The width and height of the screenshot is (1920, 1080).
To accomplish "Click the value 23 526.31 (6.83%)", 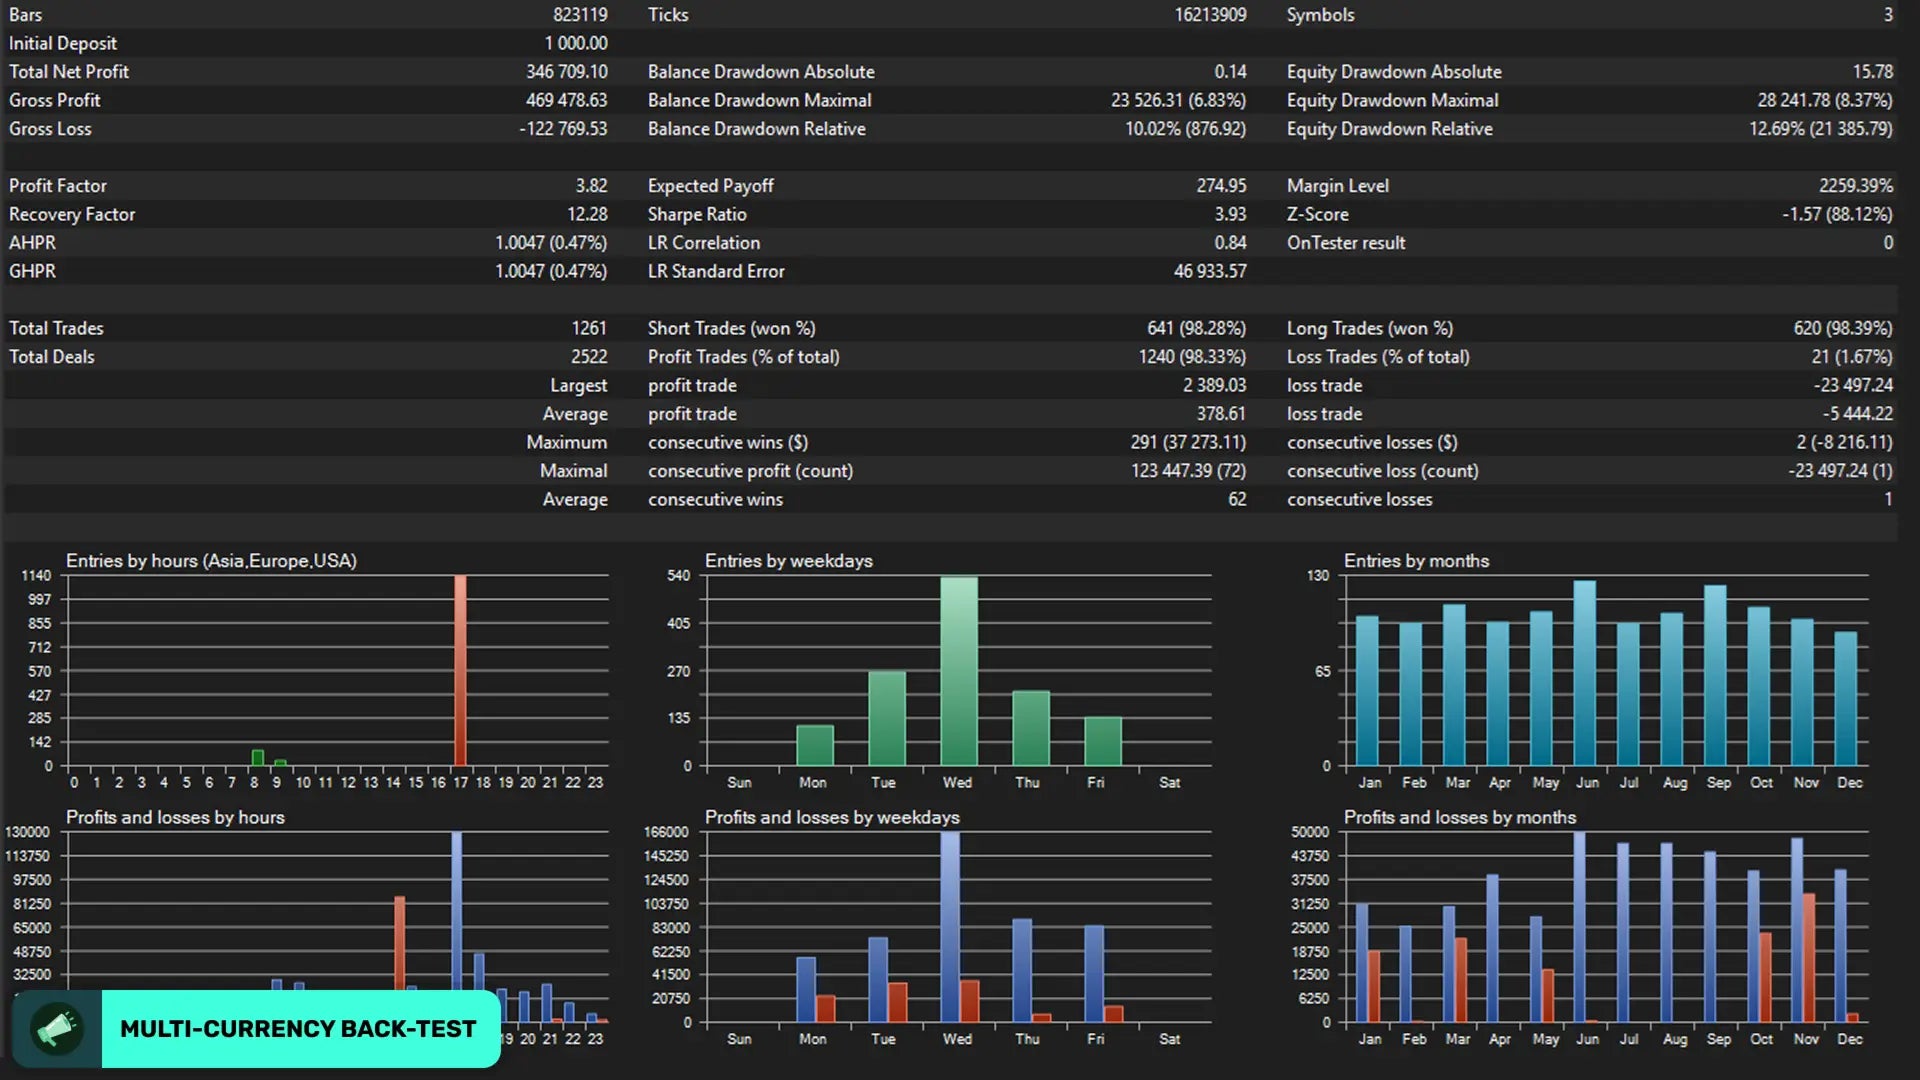I will (x=1178, y=100).
